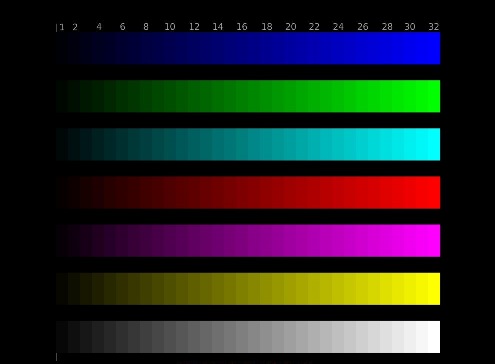Click the cyan bar below label 22
Image resolution: width=495 pixels, height=364 pixels.
(x=314, y=144)
